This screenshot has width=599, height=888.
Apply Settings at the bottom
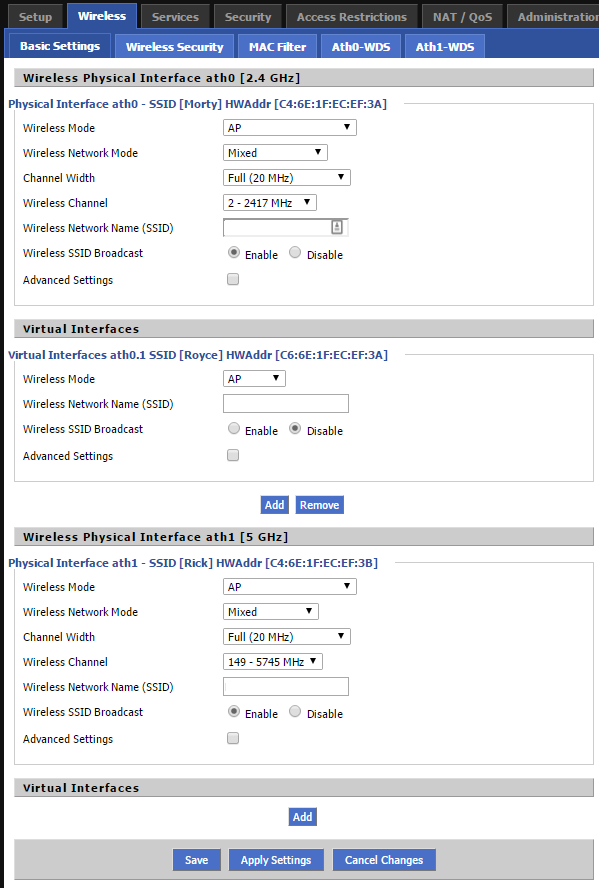(x=276, y=859)
